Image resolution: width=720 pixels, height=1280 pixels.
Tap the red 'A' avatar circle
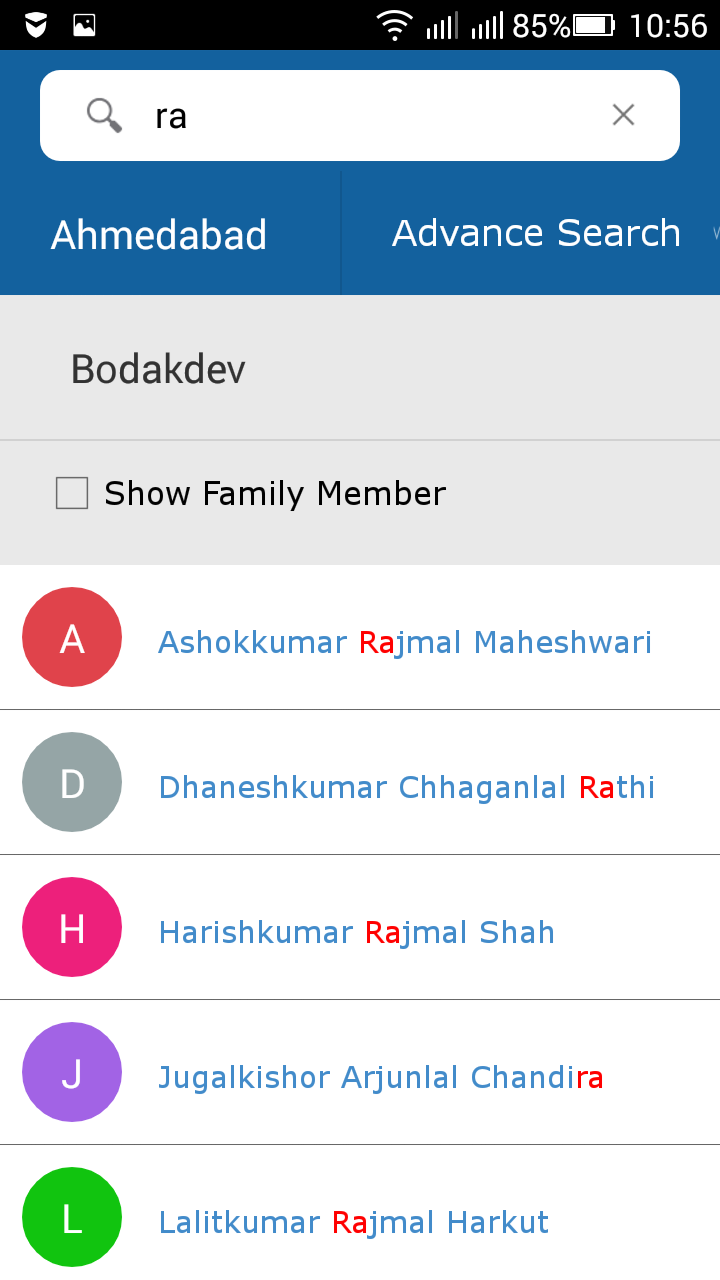[72, 638]
